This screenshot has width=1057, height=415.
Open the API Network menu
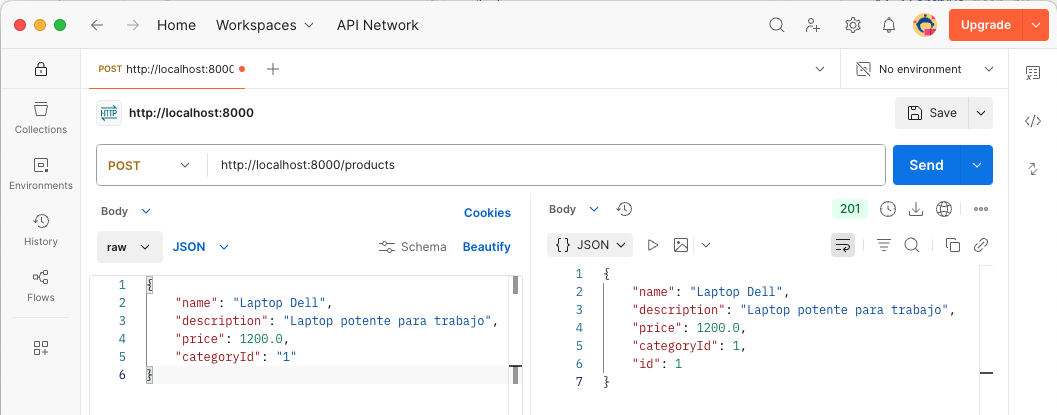click(378, 25)
